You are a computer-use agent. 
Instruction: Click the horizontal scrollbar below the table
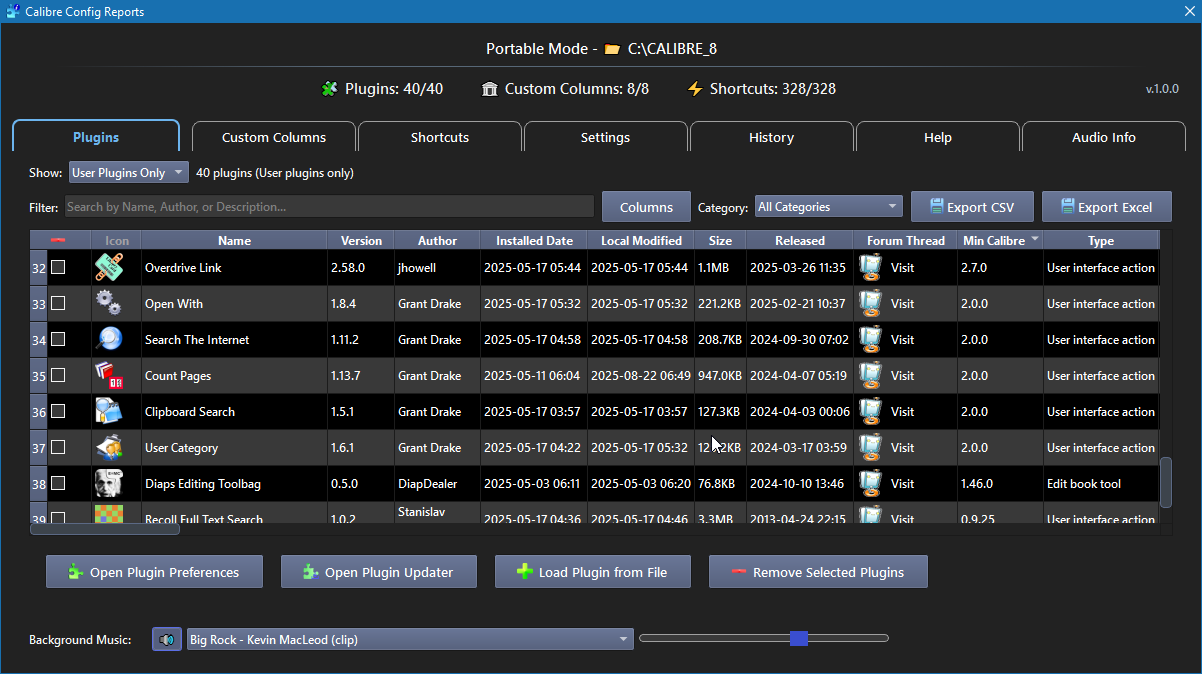click(x=105, y=529)
